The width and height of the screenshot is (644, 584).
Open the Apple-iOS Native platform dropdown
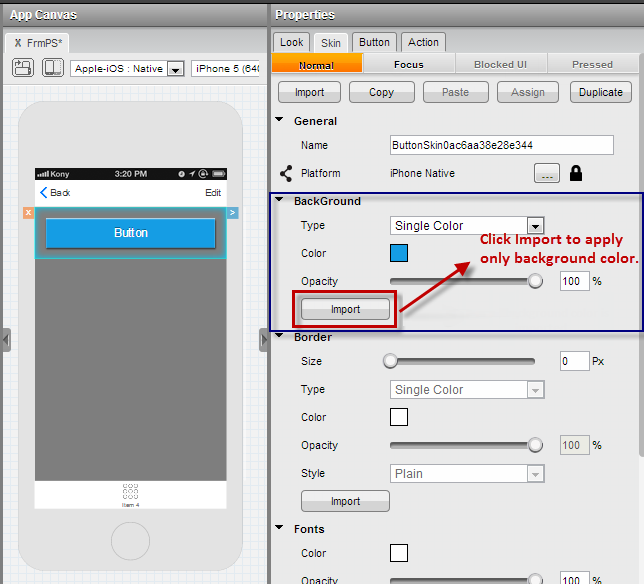pyautogui.click(x=176, y=69)
